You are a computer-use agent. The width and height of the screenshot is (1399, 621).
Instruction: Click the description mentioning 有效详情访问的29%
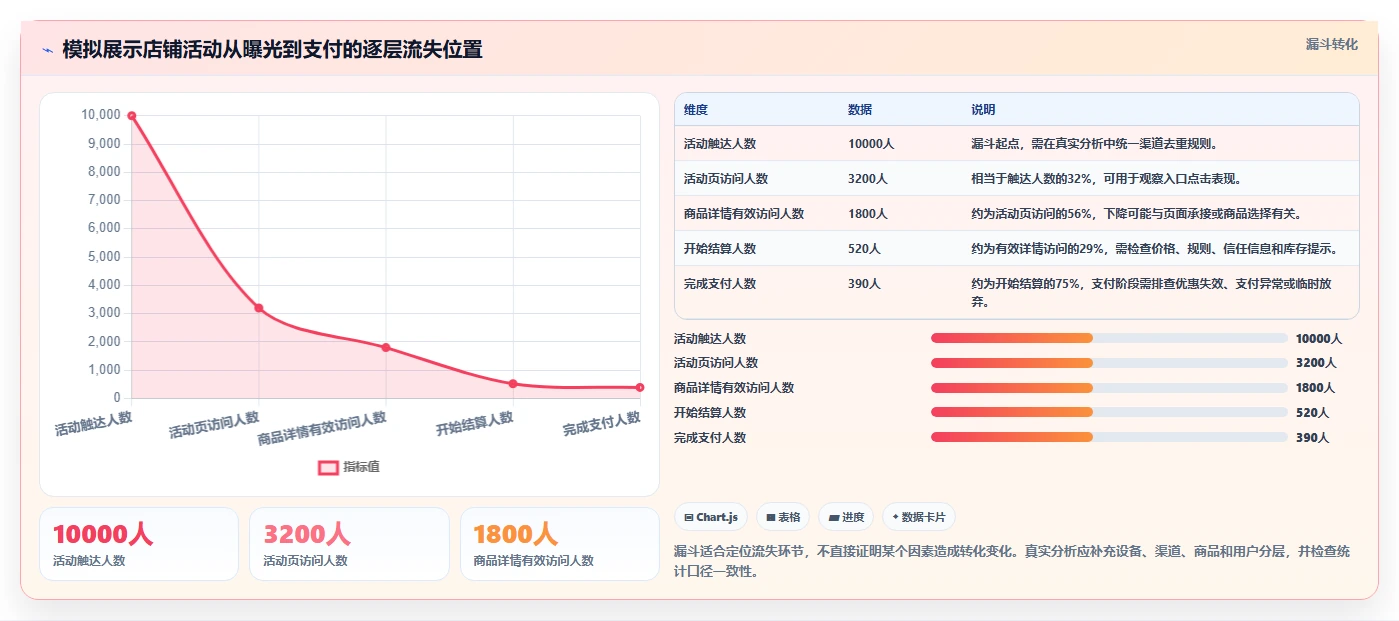pos(1155,249)
